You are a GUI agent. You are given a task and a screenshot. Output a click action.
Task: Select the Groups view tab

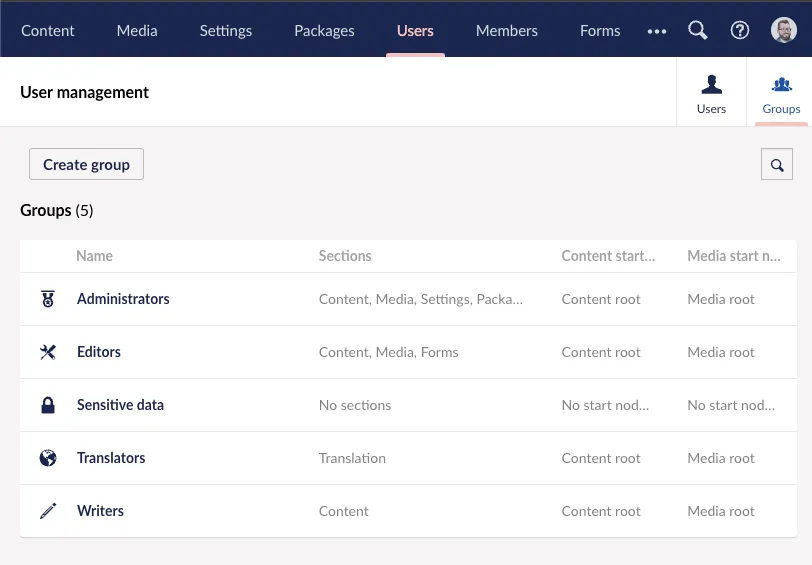coord(781,92)
